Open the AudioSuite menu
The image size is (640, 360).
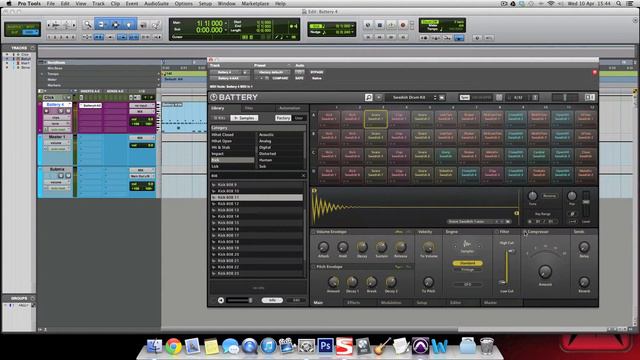tap(156, 4)
